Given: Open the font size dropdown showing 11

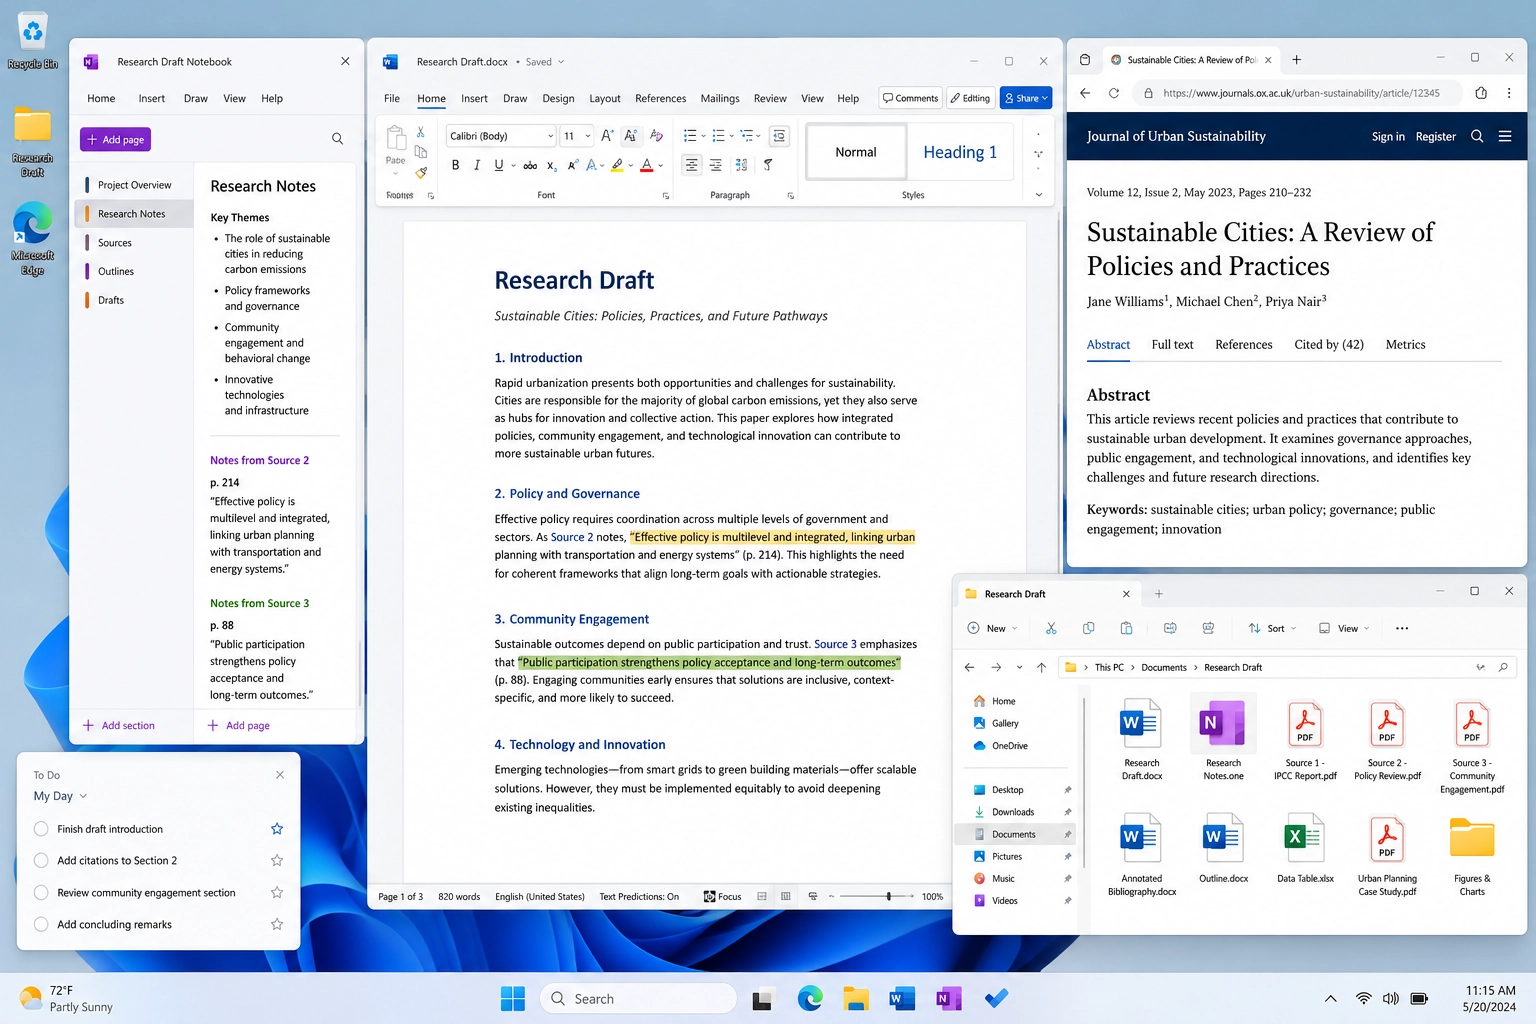Looking at the screenshot, I should click(x=588, y=136).
